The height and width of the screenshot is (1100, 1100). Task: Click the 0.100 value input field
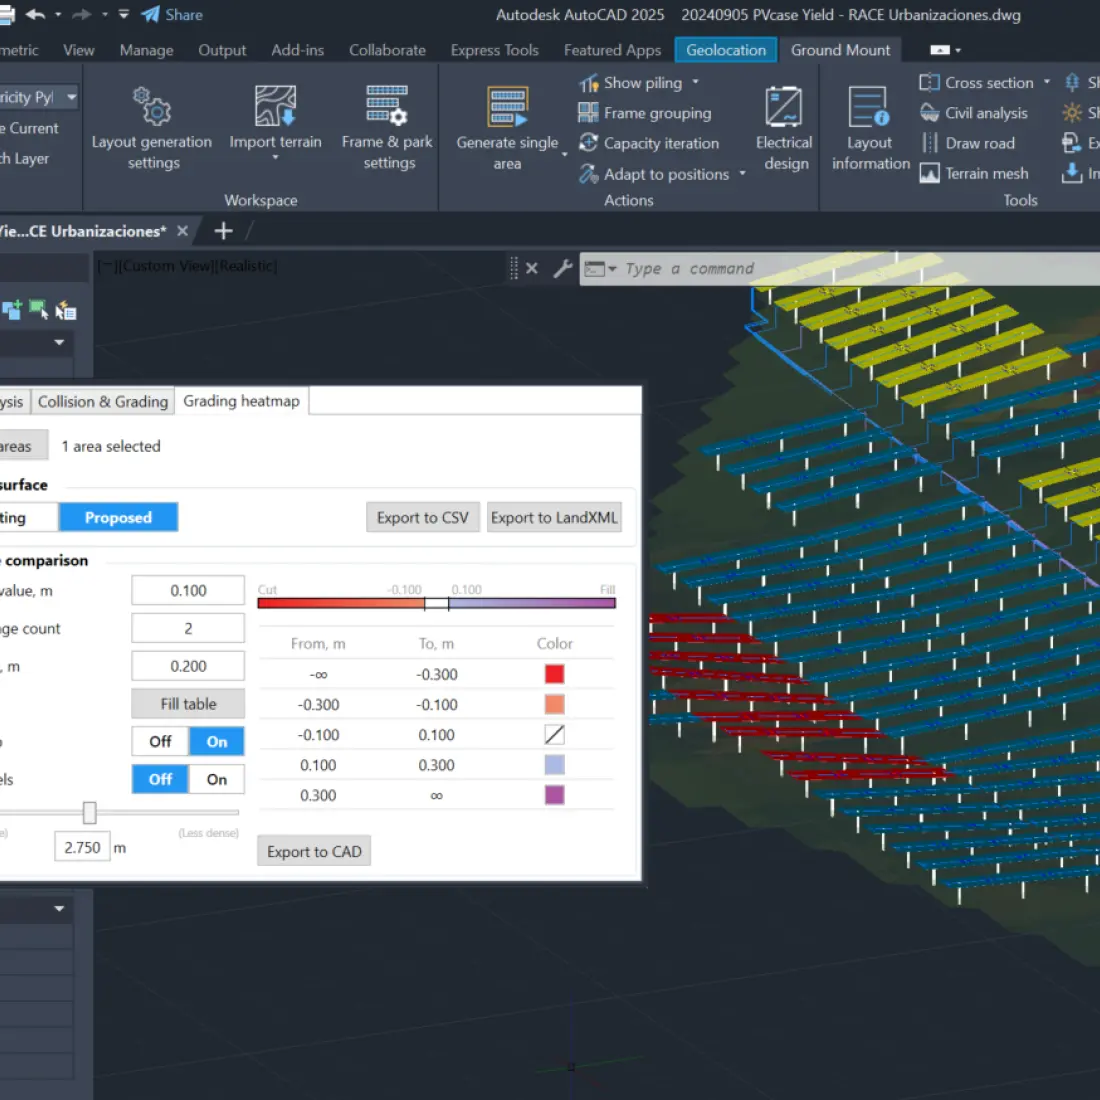pyautogui.click(x=188, y=591)
